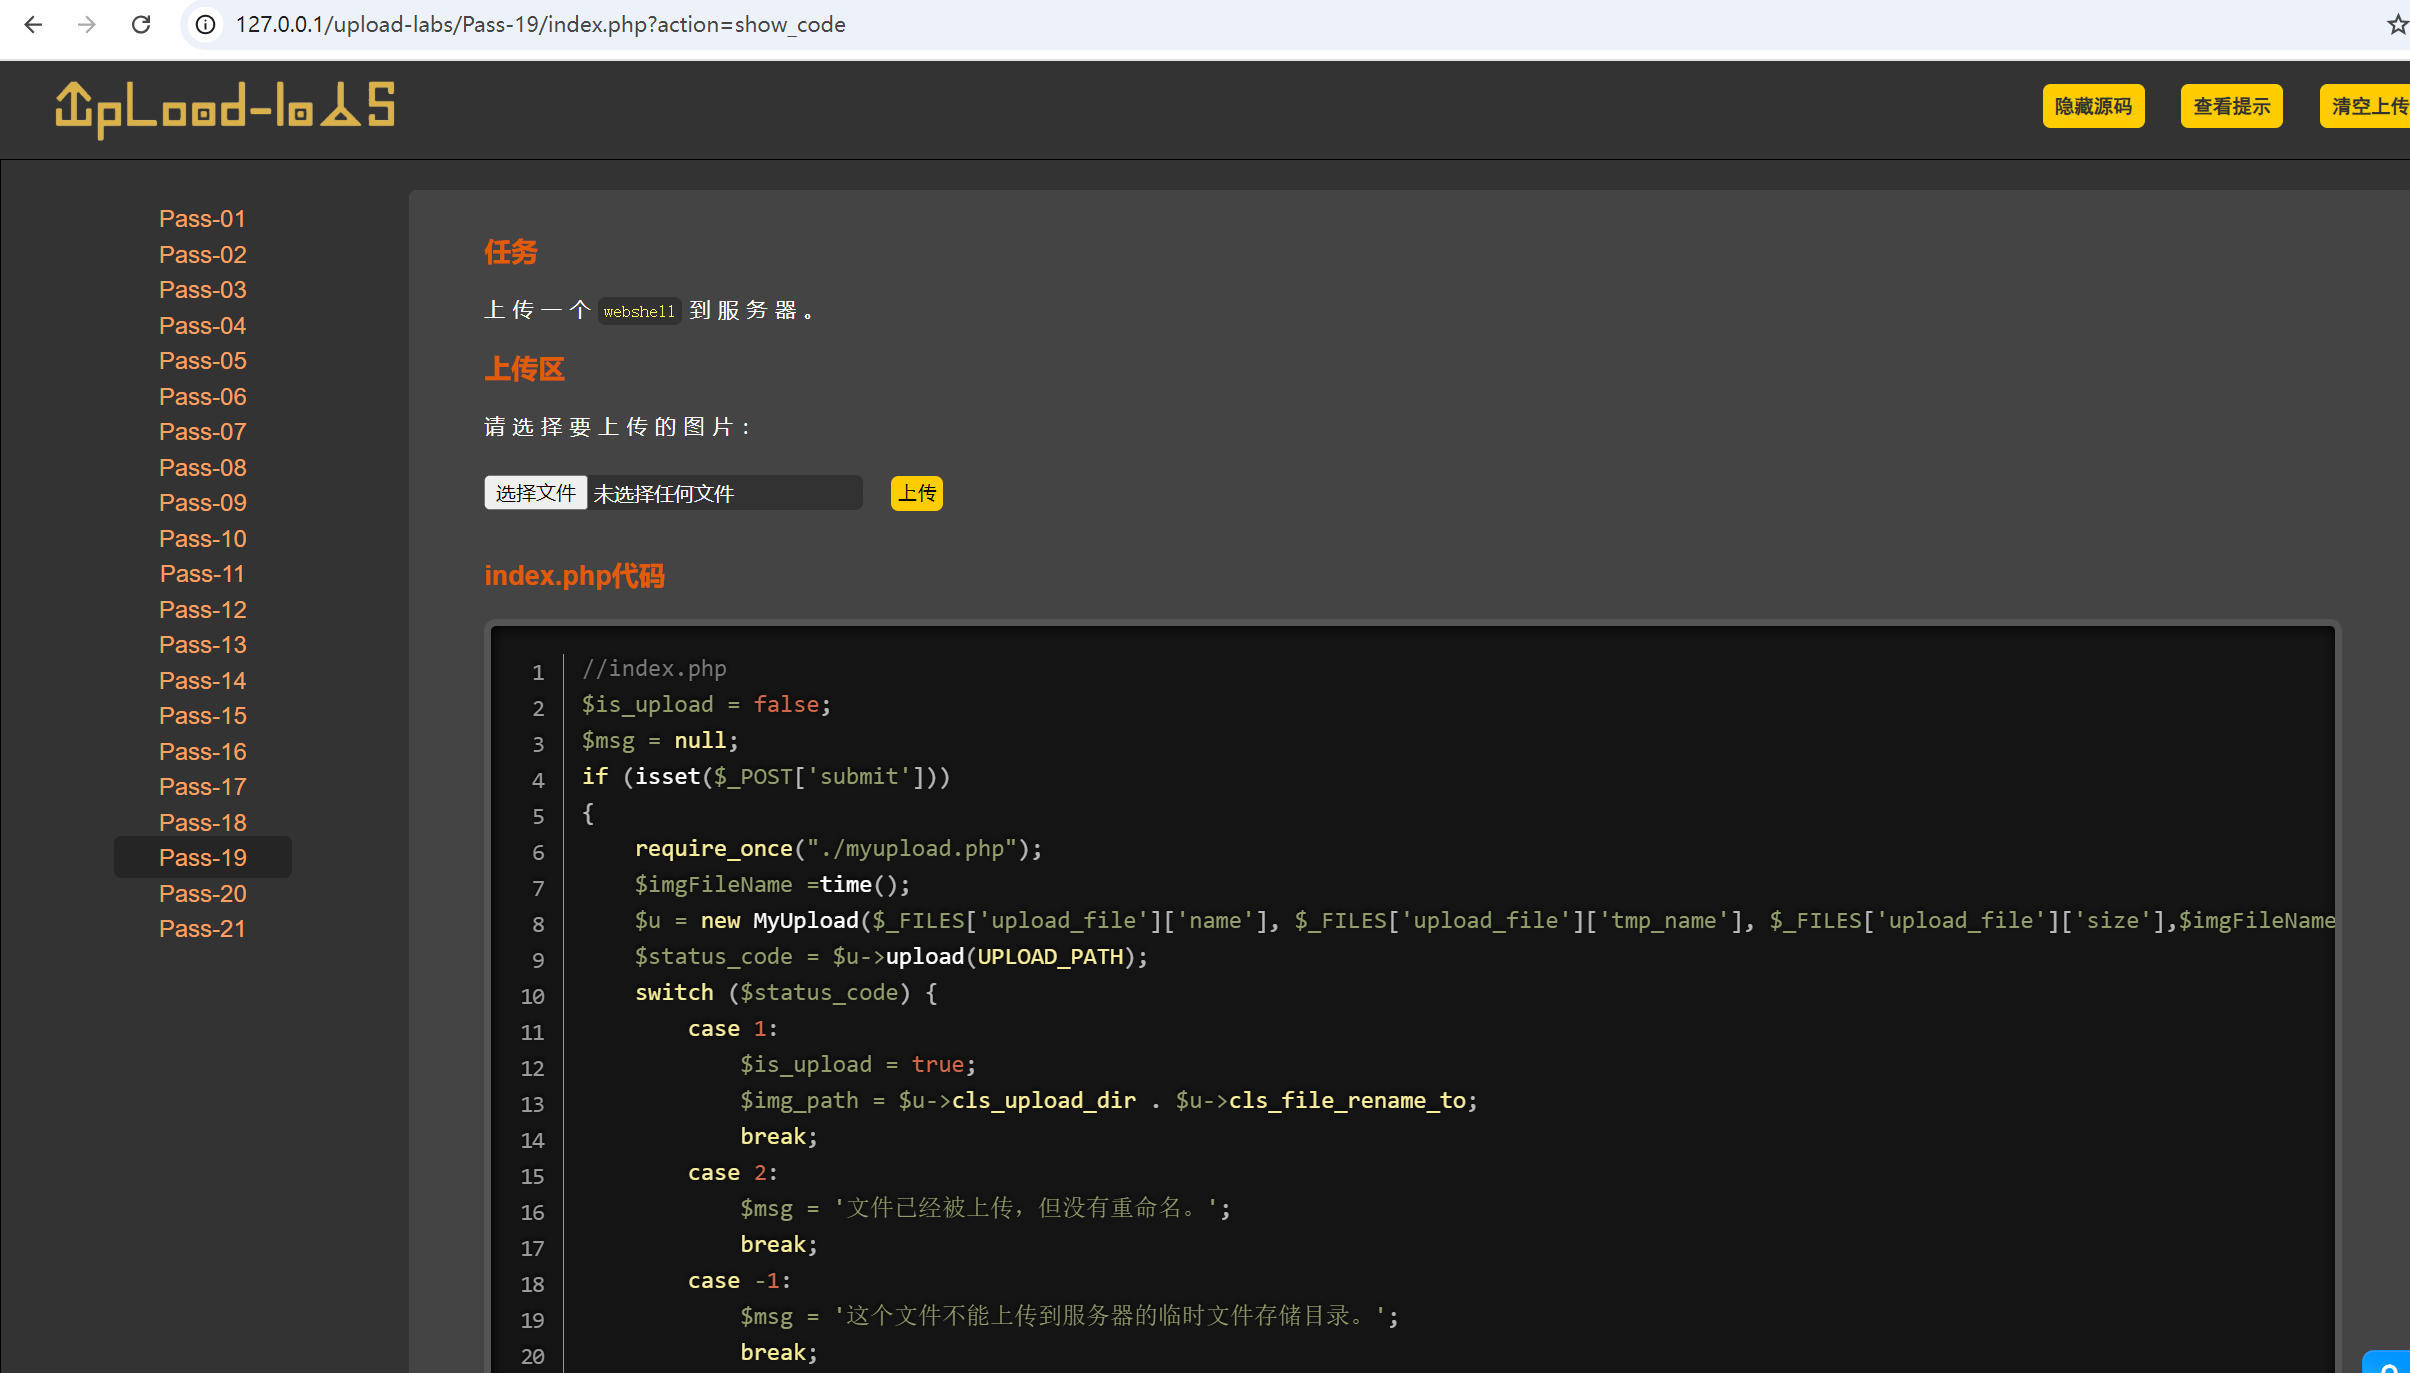Select the highlighted Pass-19 item
Image resolution: width=2410 pixels, height=1373 pixels.
pyautogui.click(x=202, y=858)
